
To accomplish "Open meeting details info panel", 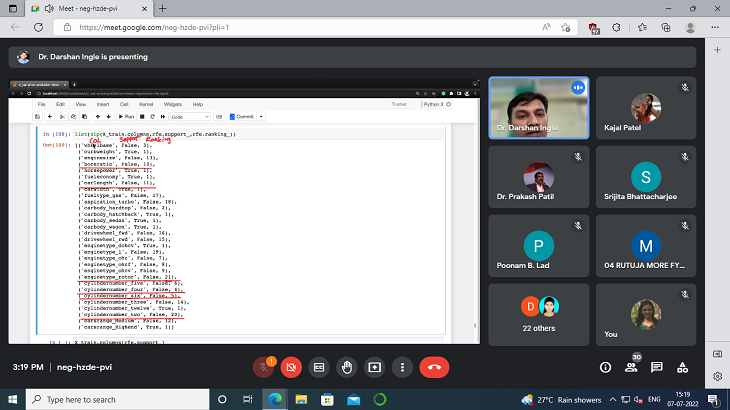I will click(606, 367).
